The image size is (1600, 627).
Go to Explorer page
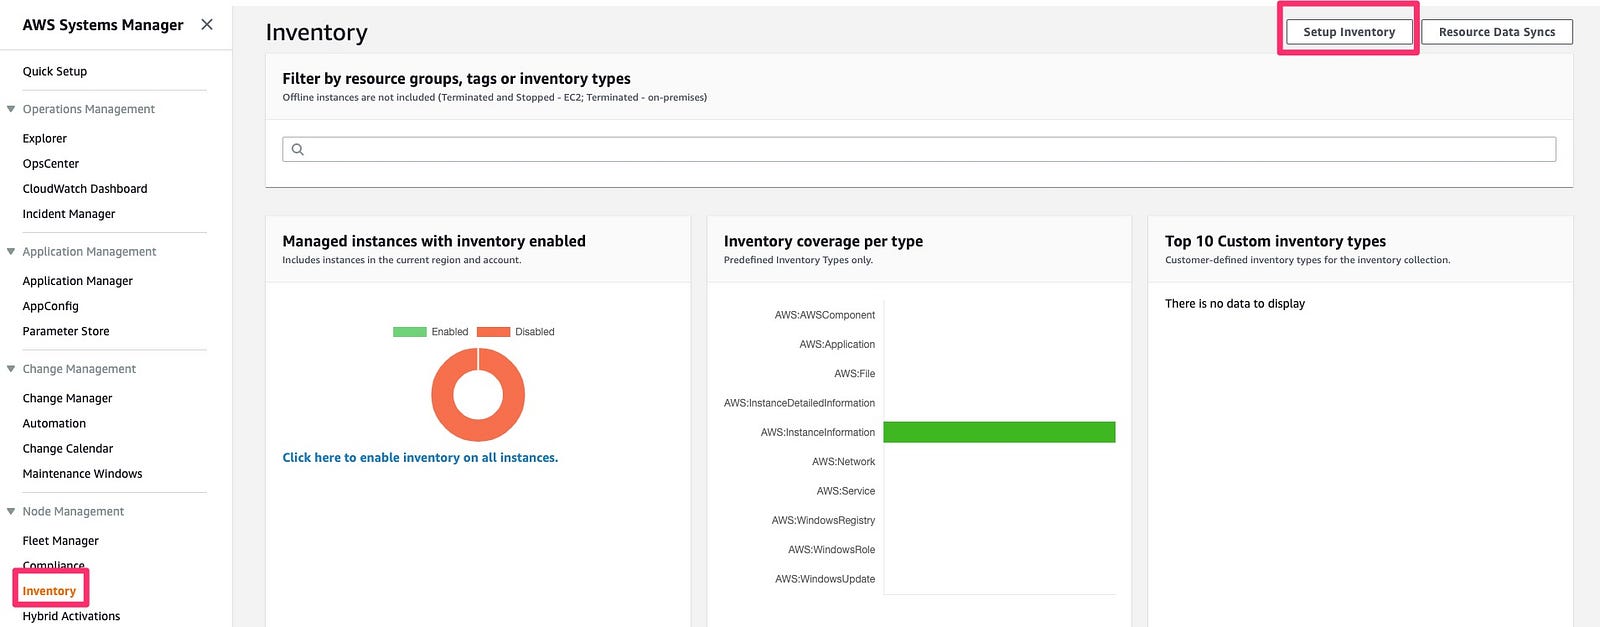[x=45, y=139]
